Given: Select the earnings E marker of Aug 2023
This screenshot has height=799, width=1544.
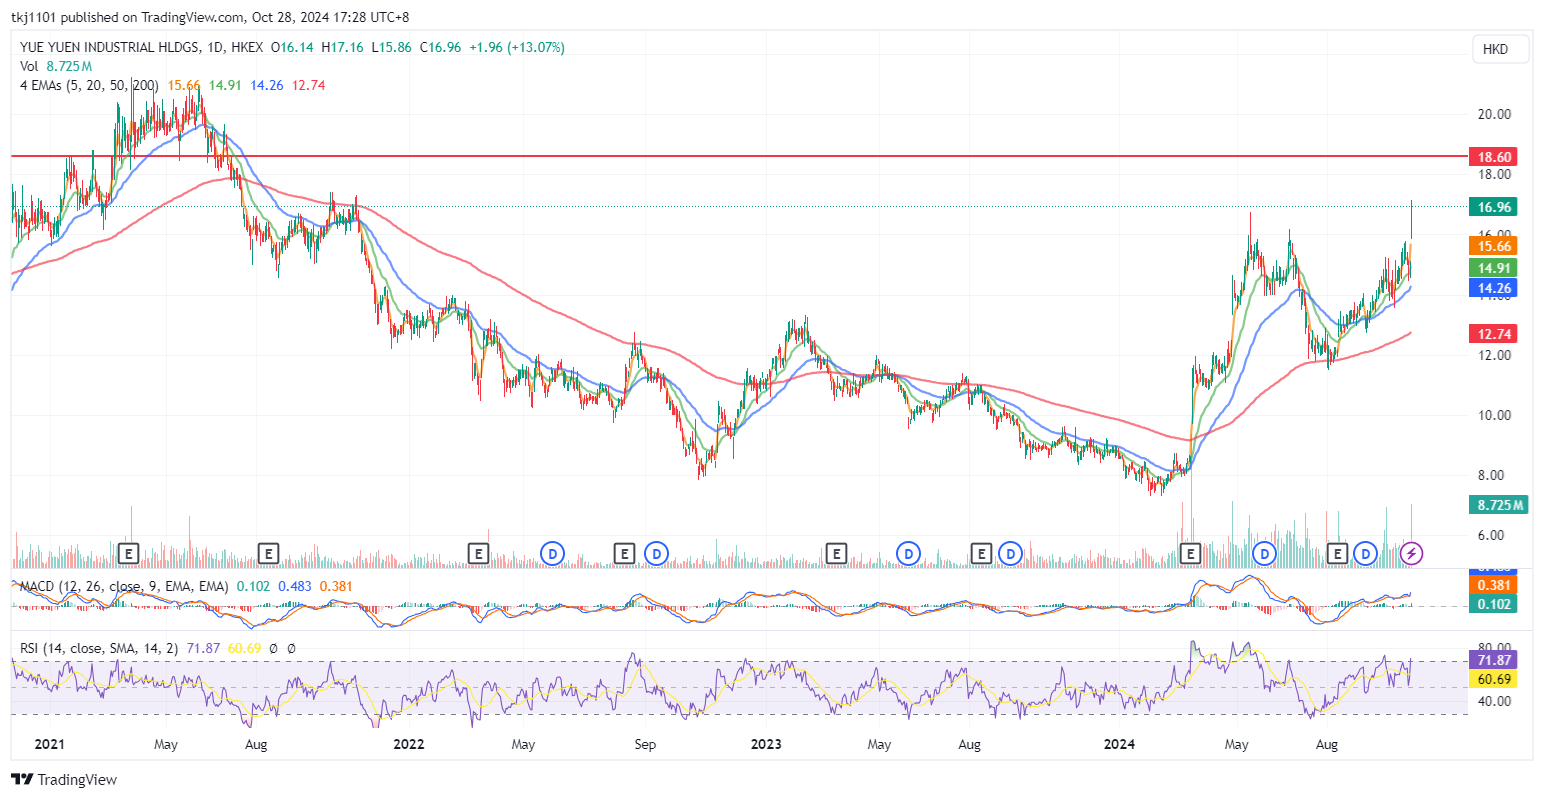Looking at the screenshot, I should 982,552.
